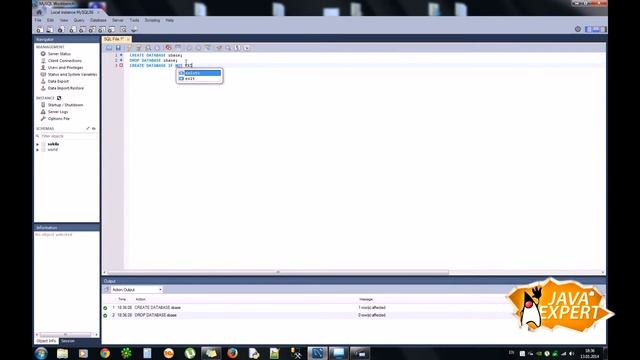640x360 pixels.
Task: Click the volume icon in the system tray
Action: (571, 353)
